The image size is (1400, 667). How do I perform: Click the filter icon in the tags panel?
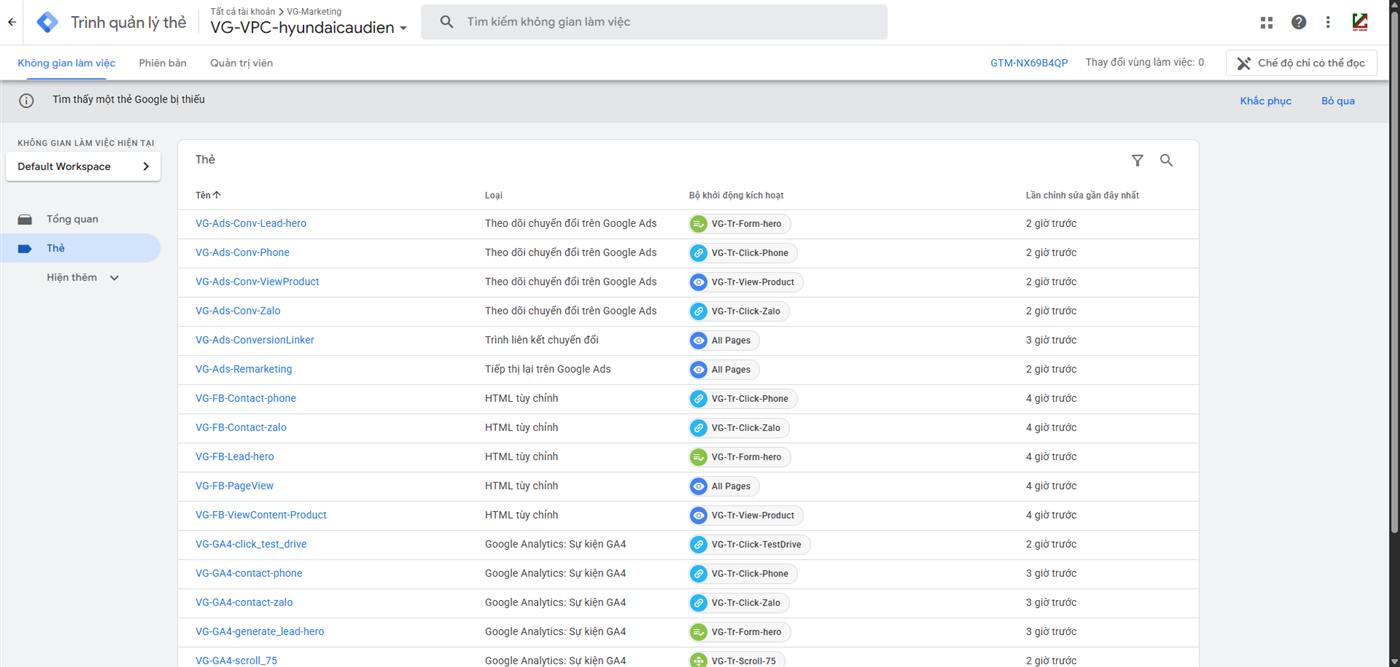point(1137,160)
